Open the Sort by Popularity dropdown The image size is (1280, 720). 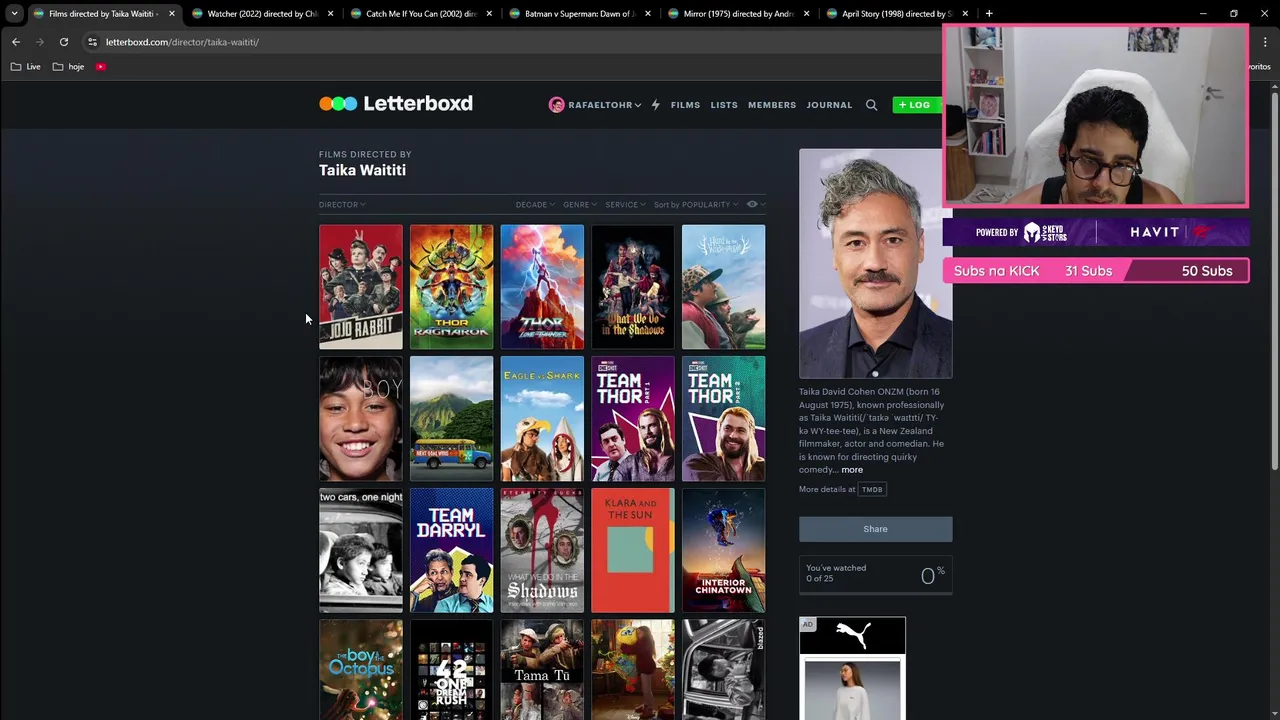(x=696, y=205)
